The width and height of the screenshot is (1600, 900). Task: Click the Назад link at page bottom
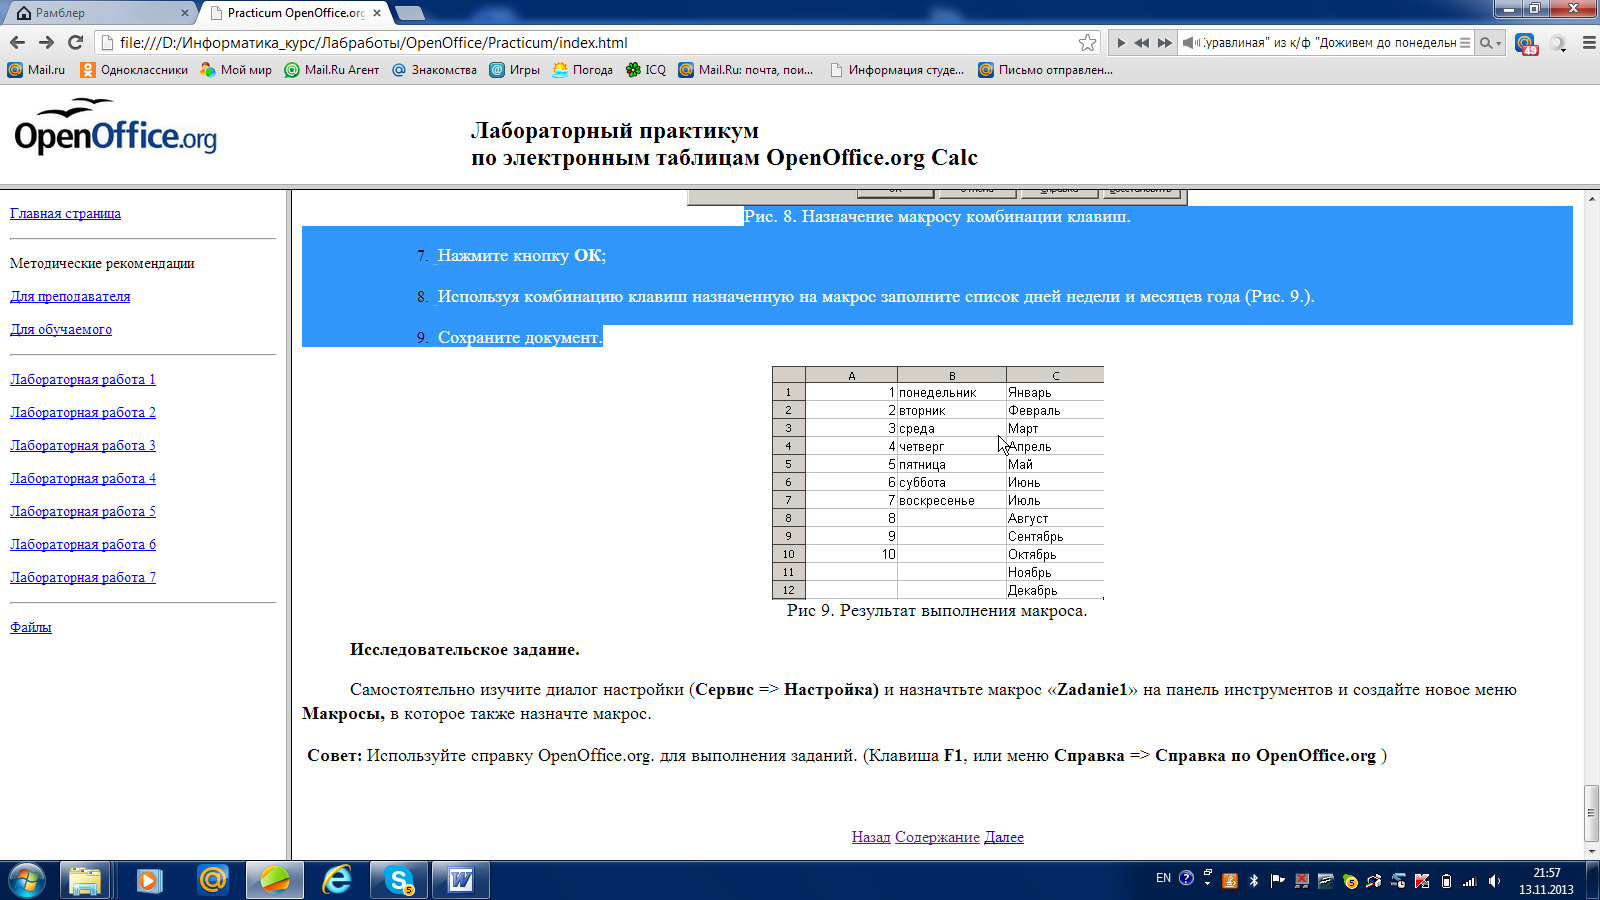click(871, 837)
